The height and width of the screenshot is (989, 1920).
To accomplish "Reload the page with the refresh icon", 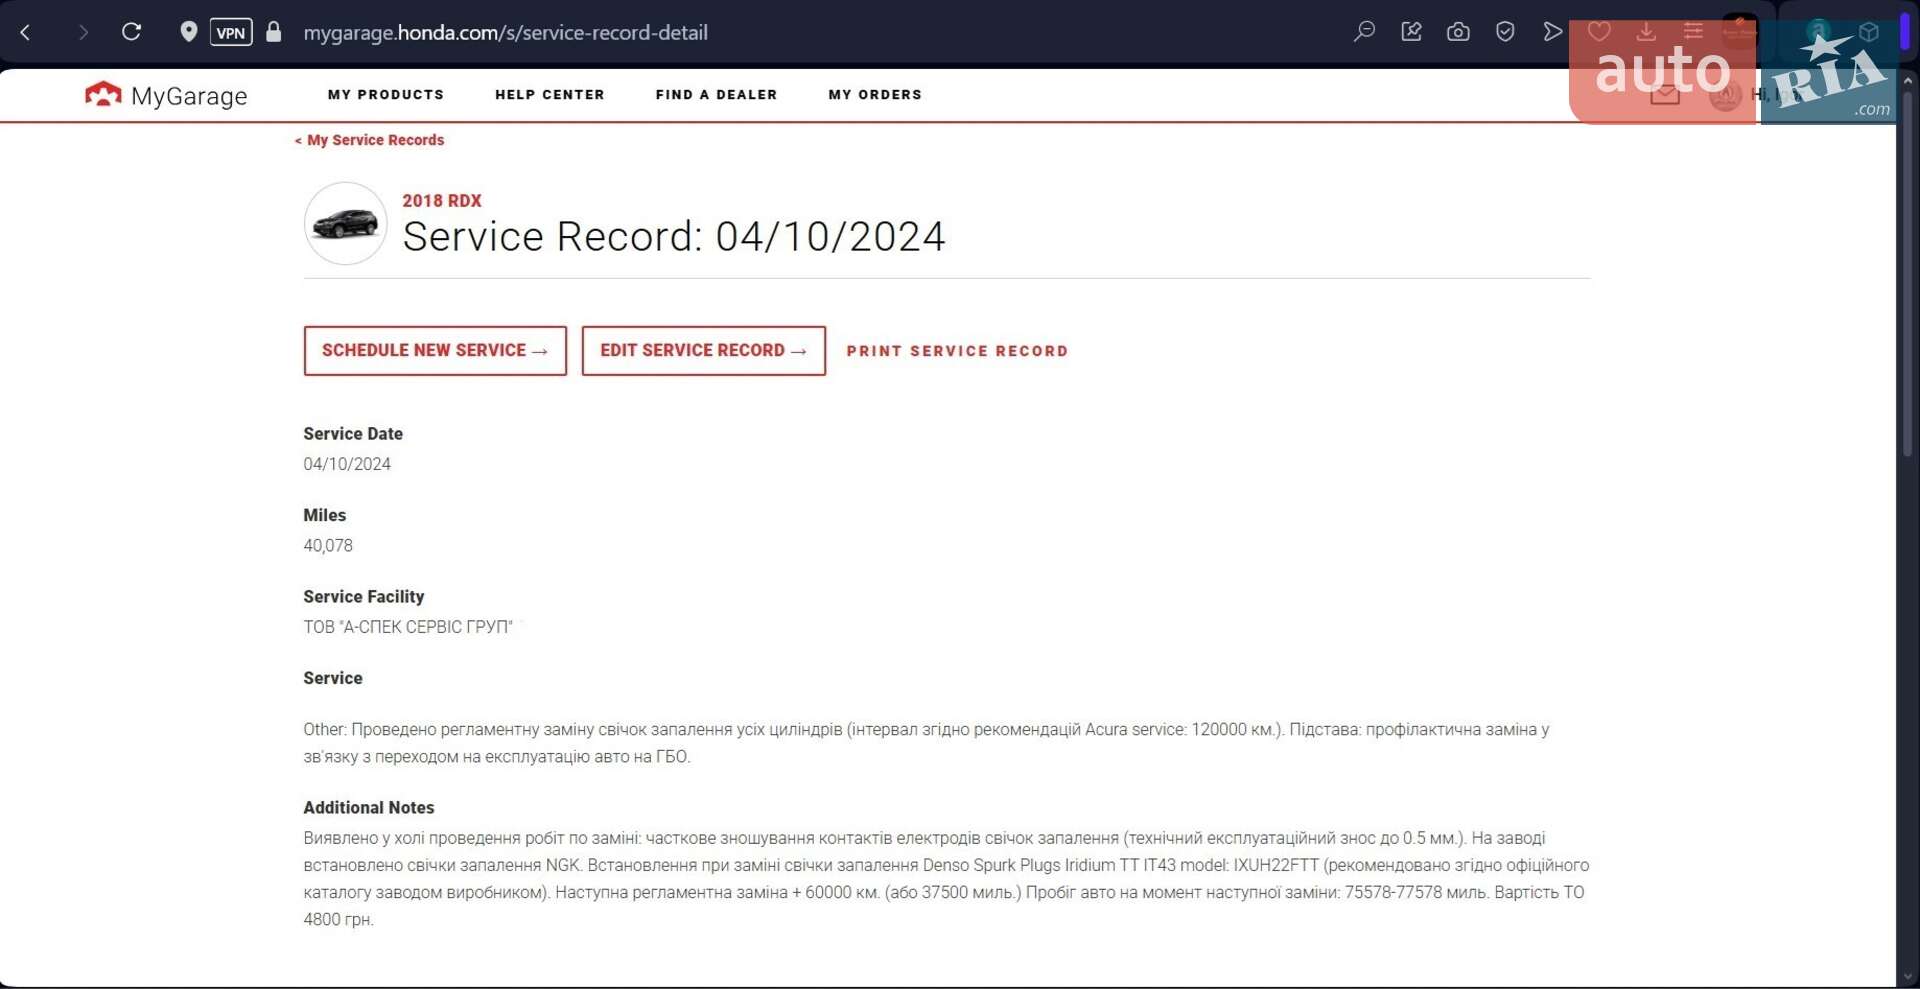I will pyautogui.click(x=131, y=32).
